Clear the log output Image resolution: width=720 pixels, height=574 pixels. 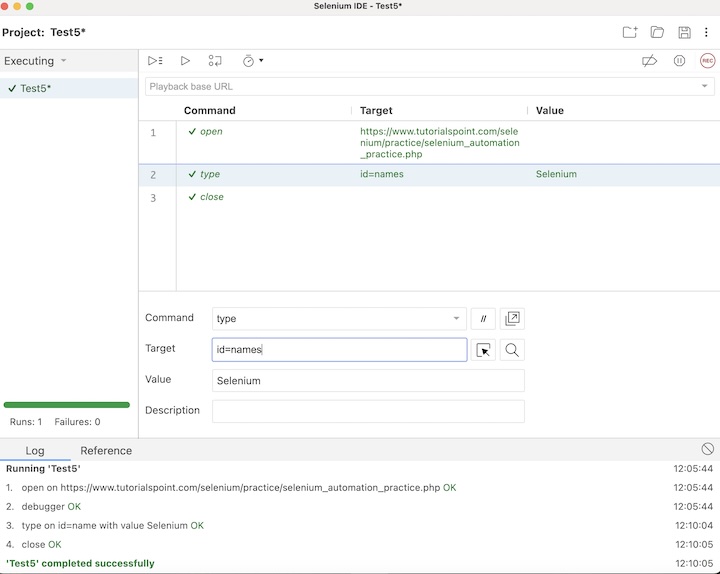(707, 450)
